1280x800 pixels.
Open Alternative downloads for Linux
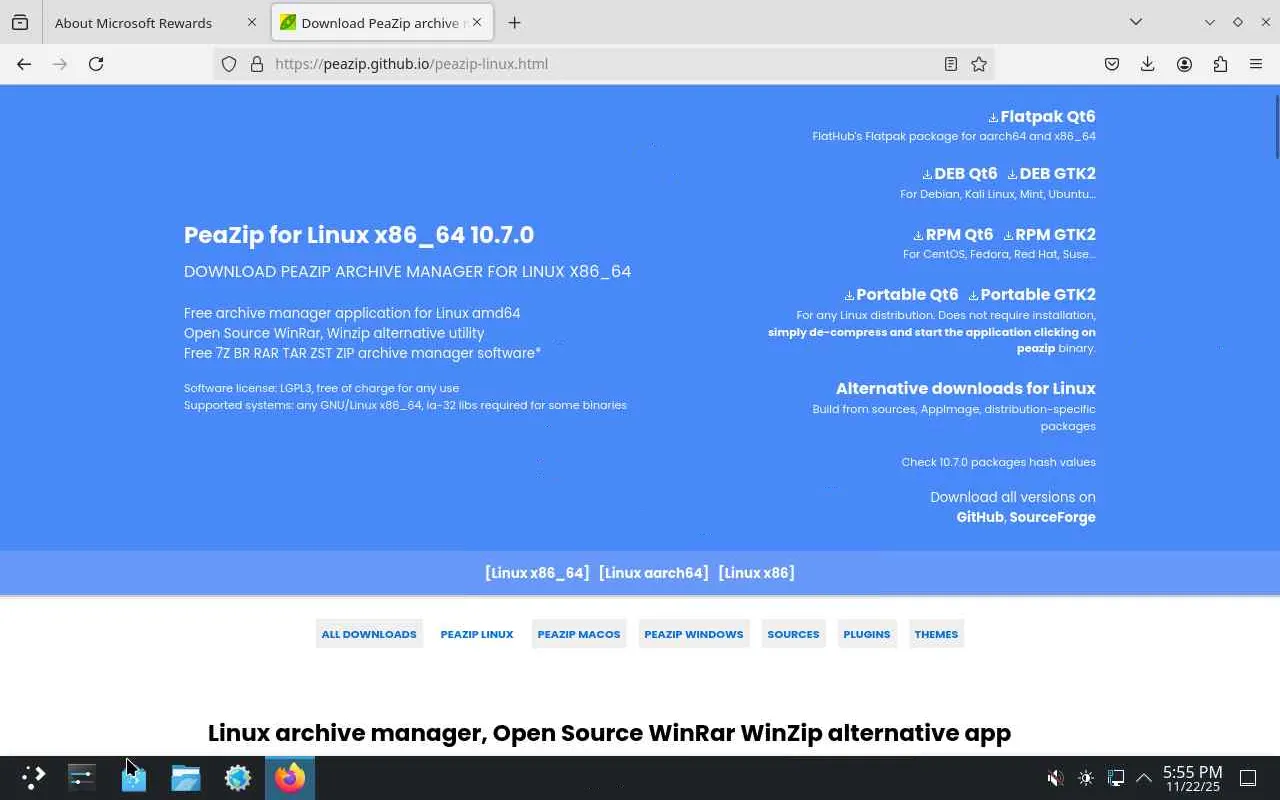966,388
